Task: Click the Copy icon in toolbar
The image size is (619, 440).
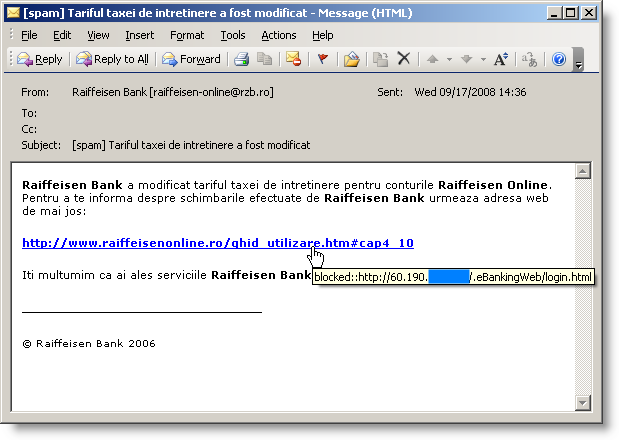Action: click(264, 59)
